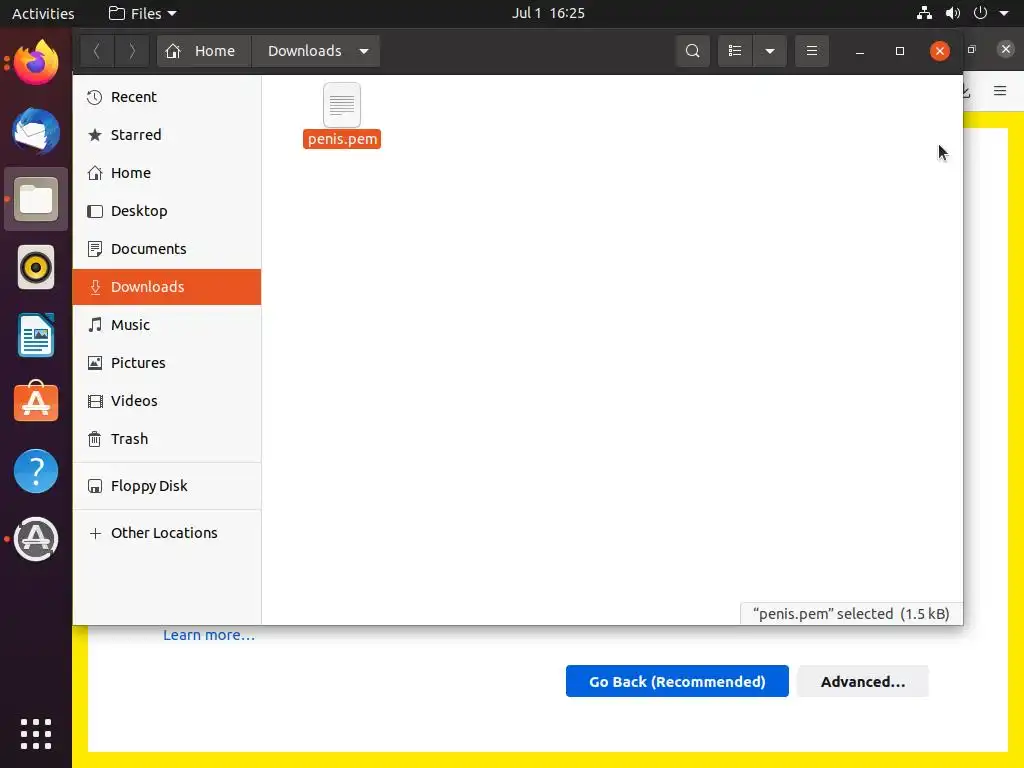Open the clock and calendar at top
The height and width of the screenshot is (768, 1024).
548,13
